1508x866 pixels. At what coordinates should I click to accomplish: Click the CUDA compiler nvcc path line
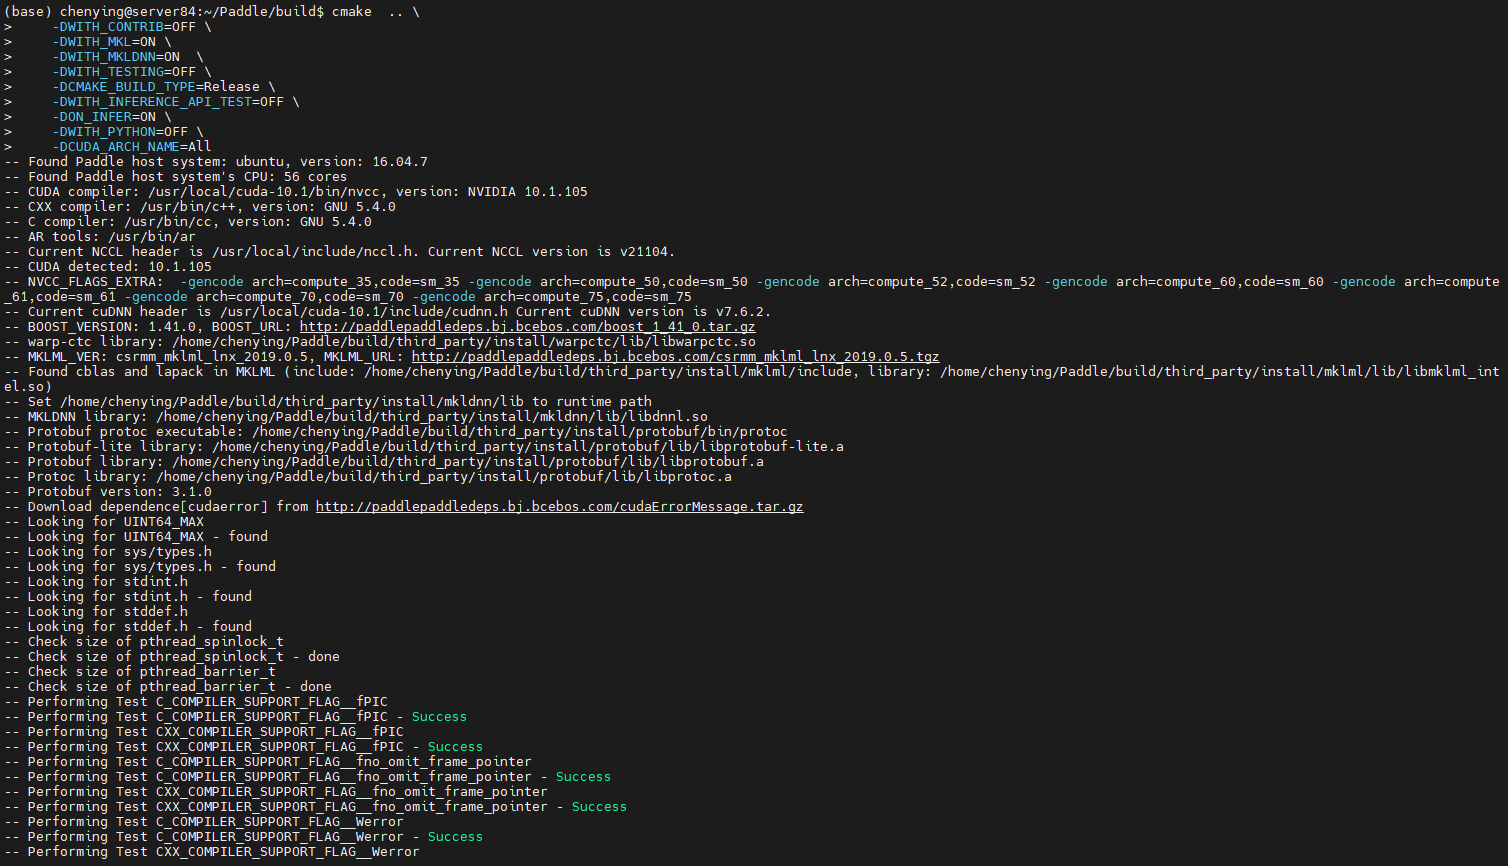[296, 192]
